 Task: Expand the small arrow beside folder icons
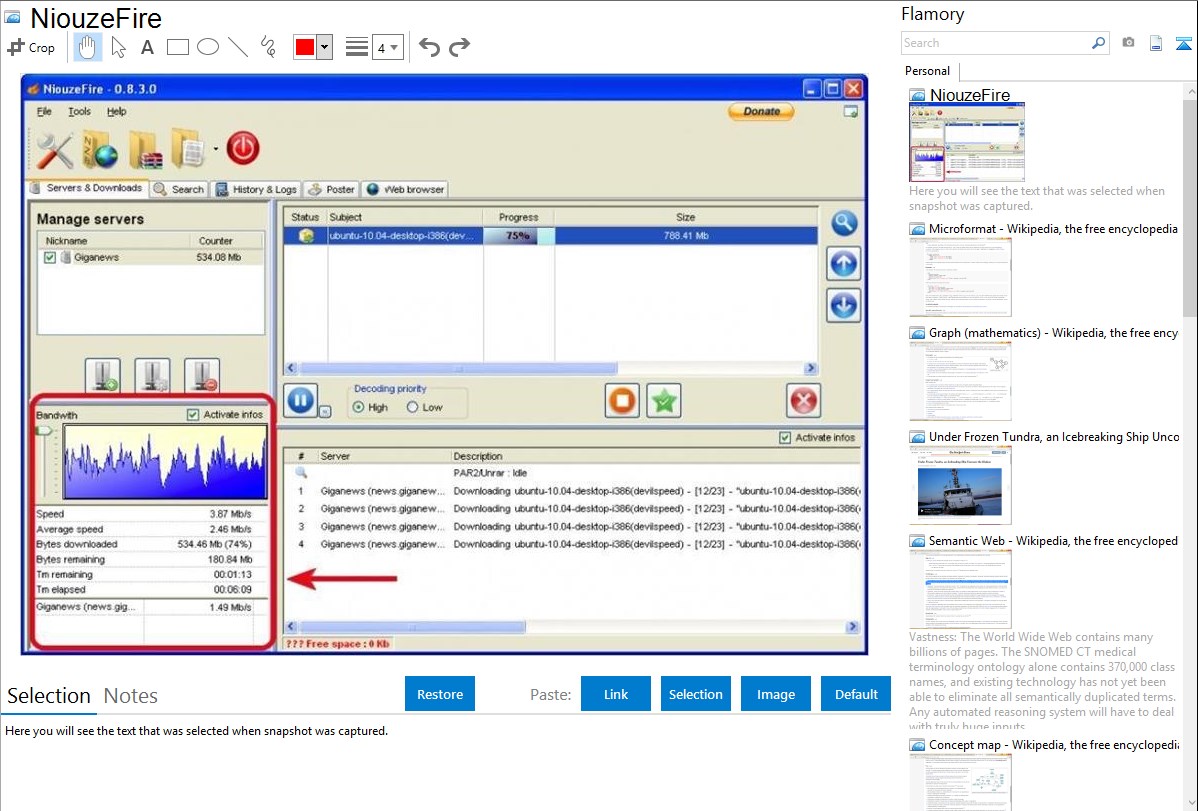215,149
